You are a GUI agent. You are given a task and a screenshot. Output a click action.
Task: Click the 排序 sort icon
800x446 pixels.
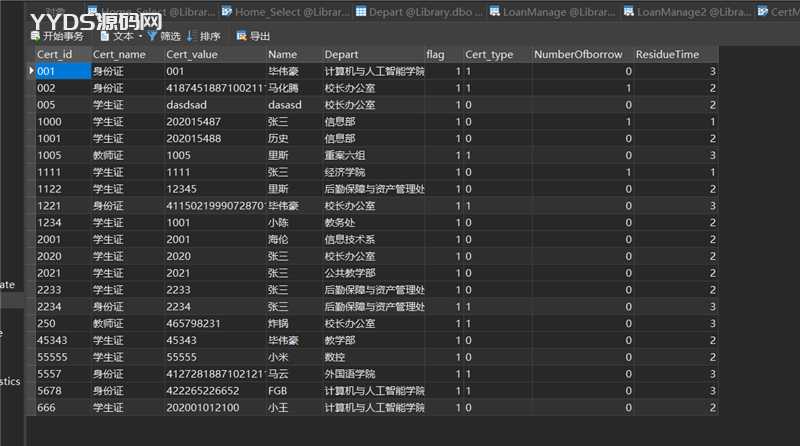[x=191, y=36]
